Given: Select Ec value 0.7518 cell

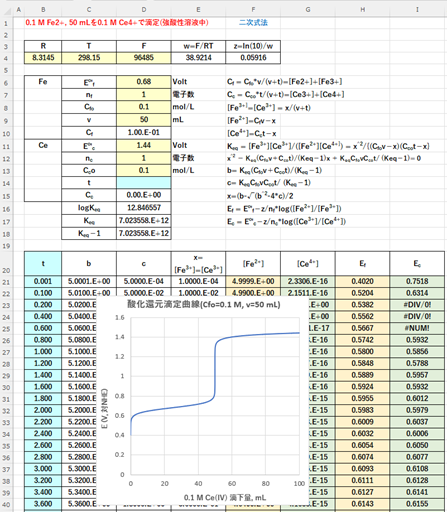Looking at the screenshot, I should (417, 281).
